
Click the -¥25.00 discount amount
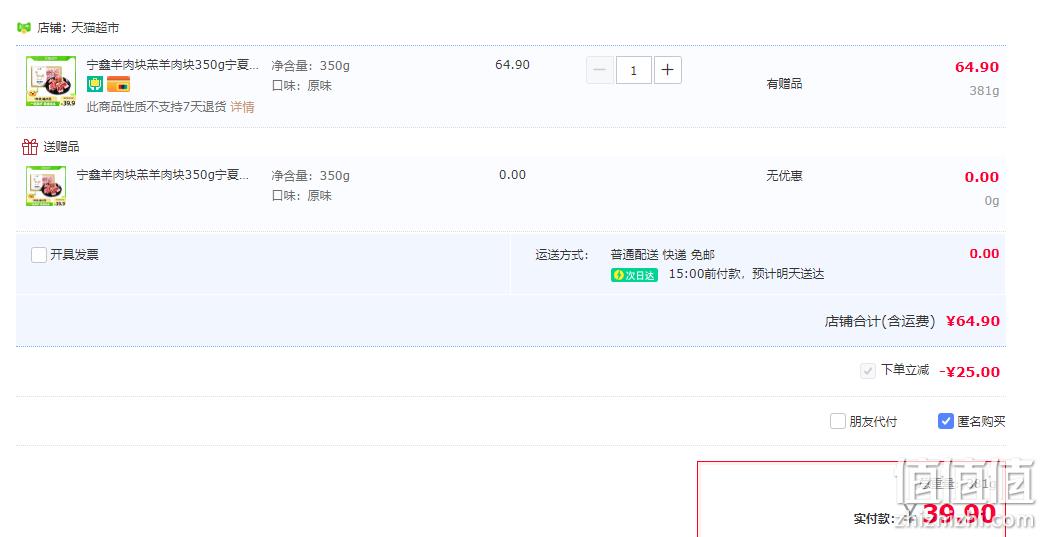coord(969,372)
